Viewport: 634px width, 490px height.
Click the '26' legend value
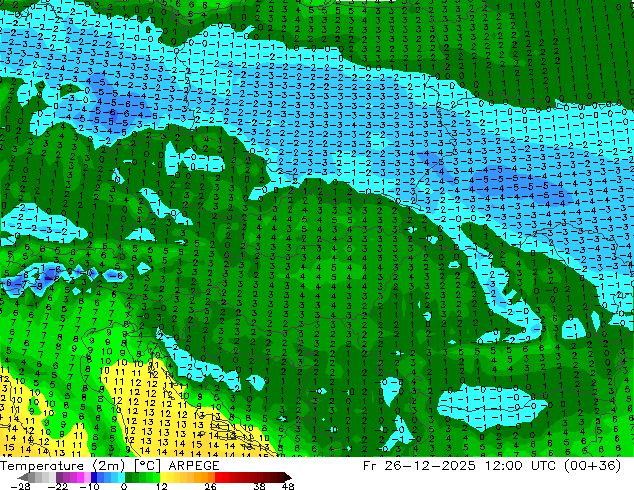coord(210,486)
